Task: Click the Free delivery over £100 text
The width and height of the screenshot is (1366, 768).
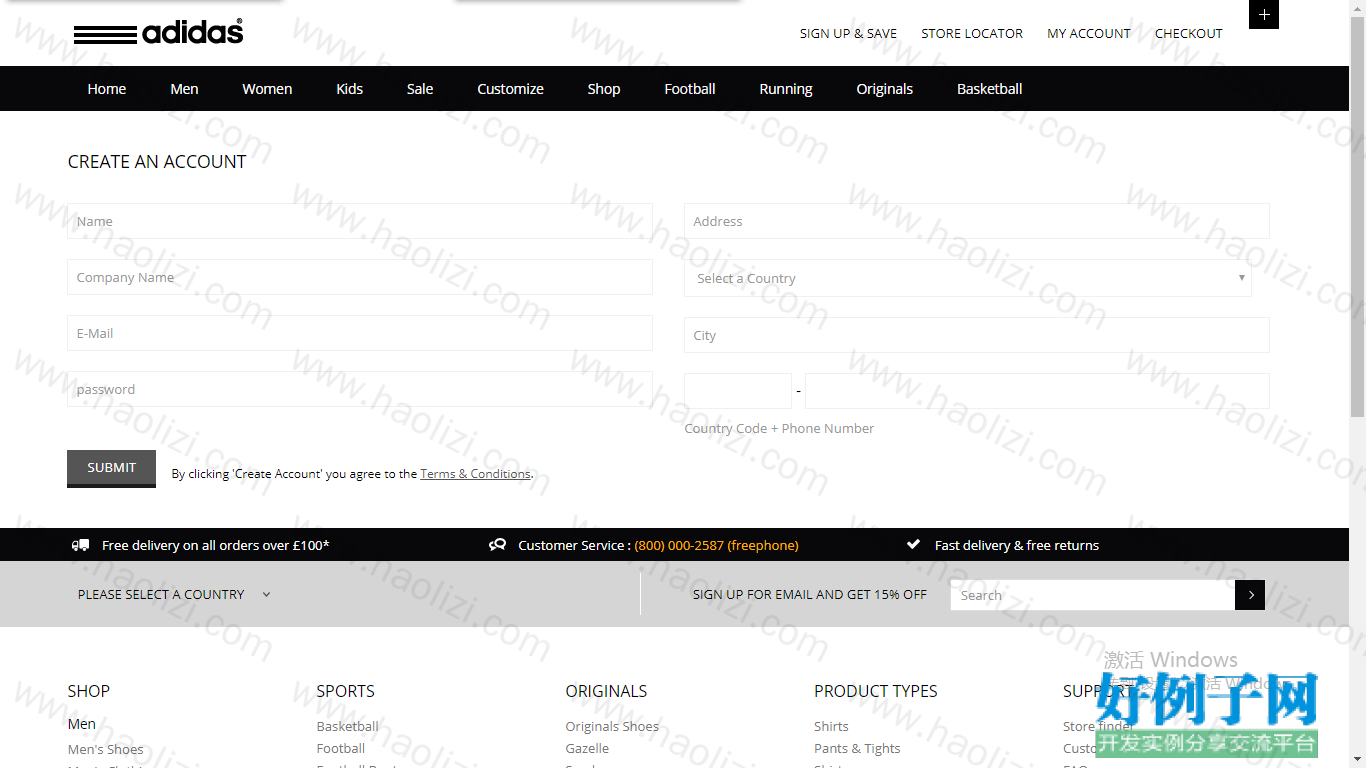Action: coord(215,545)
